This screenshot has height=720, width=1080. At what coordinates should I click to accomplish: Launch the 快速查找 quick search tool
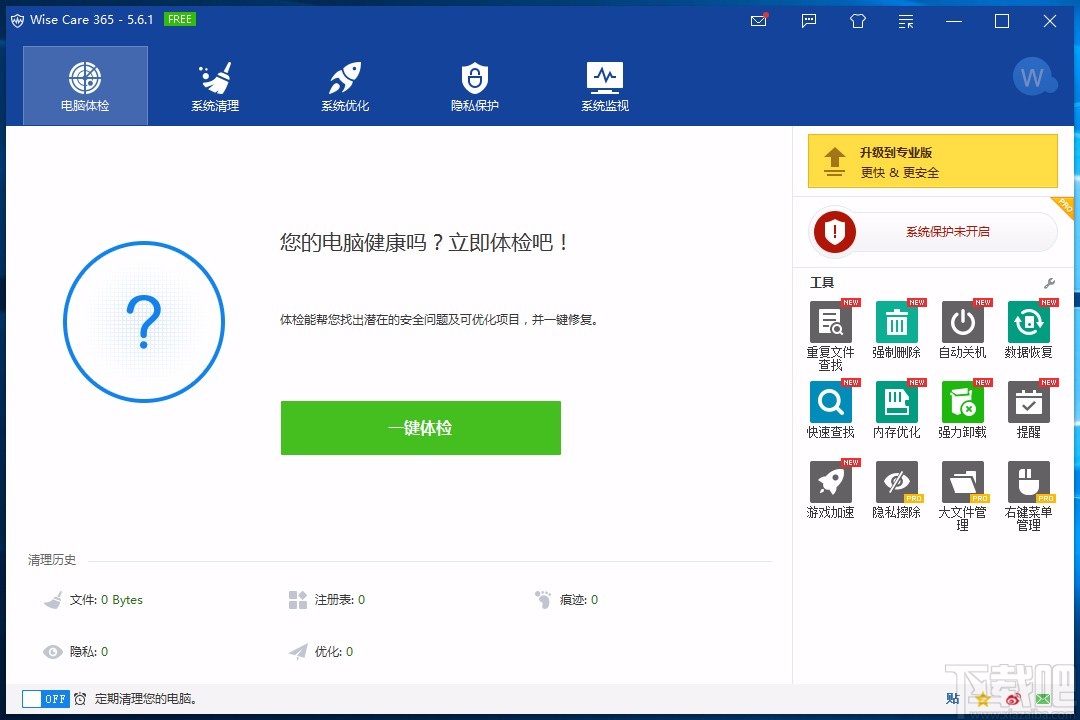tap(831, 411)
